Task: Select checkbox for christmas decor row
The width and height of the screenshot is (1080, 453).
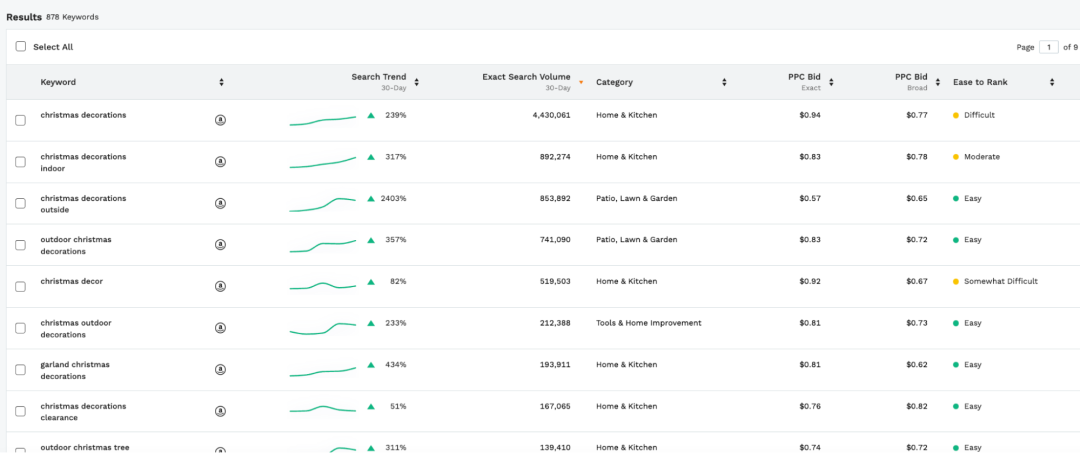Action: coord(21,287)
